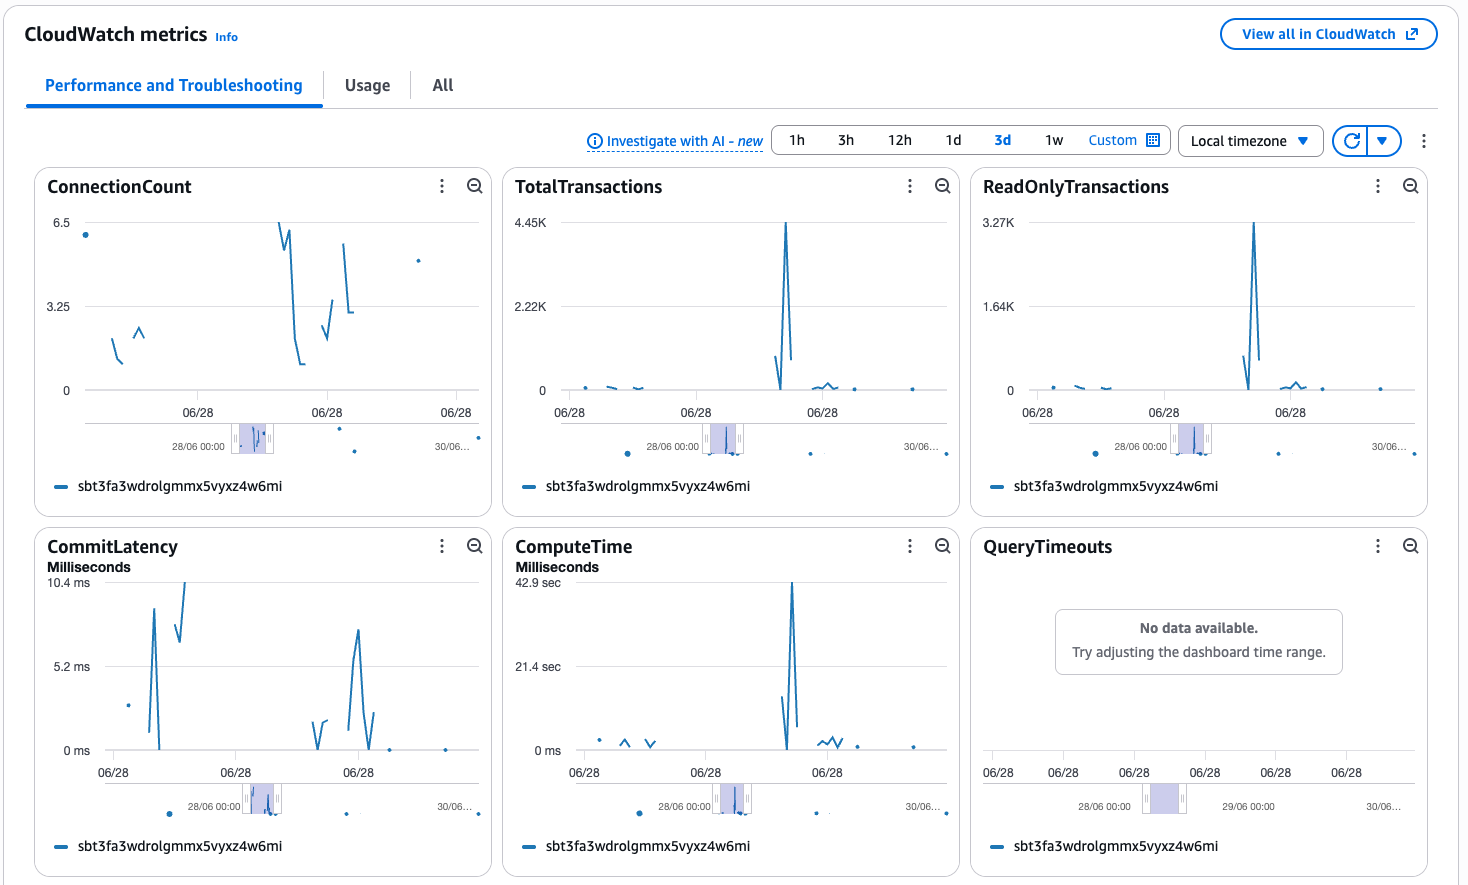1468x885 pixels.
Task: Click zoom icon on TotalTransactions chart
Action: (943, 186)
